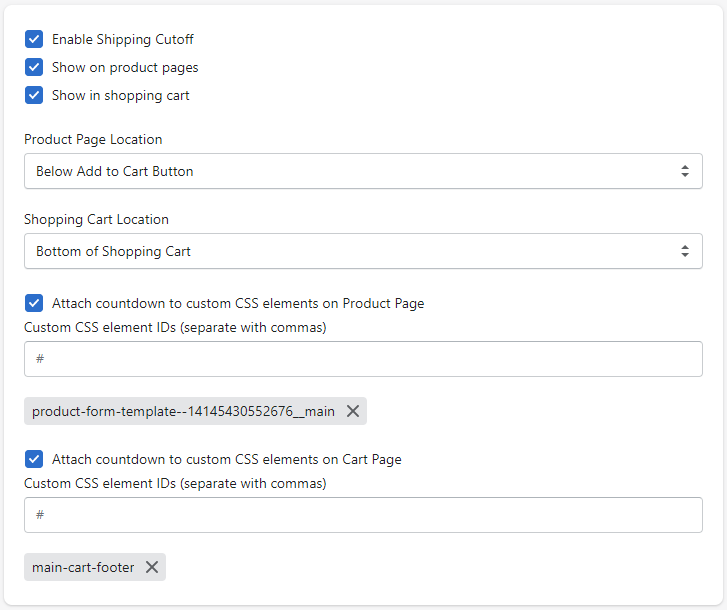Select the product-form-template--14145430552676__main tag text
The width and height of the screenshot is (727, 610).
coord(183,411)
